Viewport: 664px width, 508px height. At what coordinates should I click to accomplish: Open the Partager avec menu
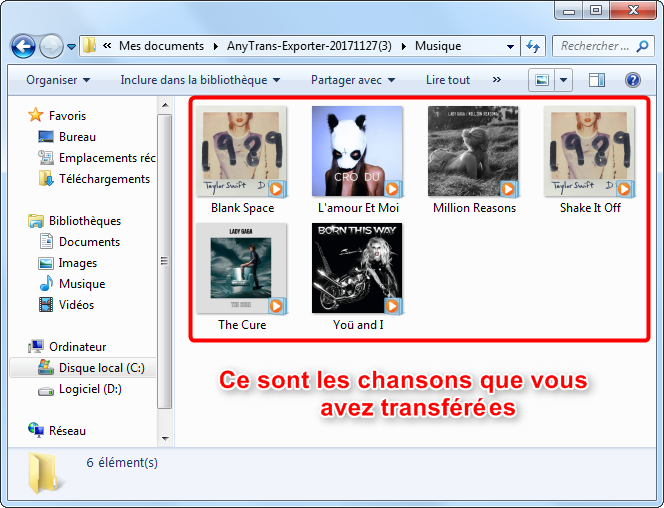(x=353, y=80)
